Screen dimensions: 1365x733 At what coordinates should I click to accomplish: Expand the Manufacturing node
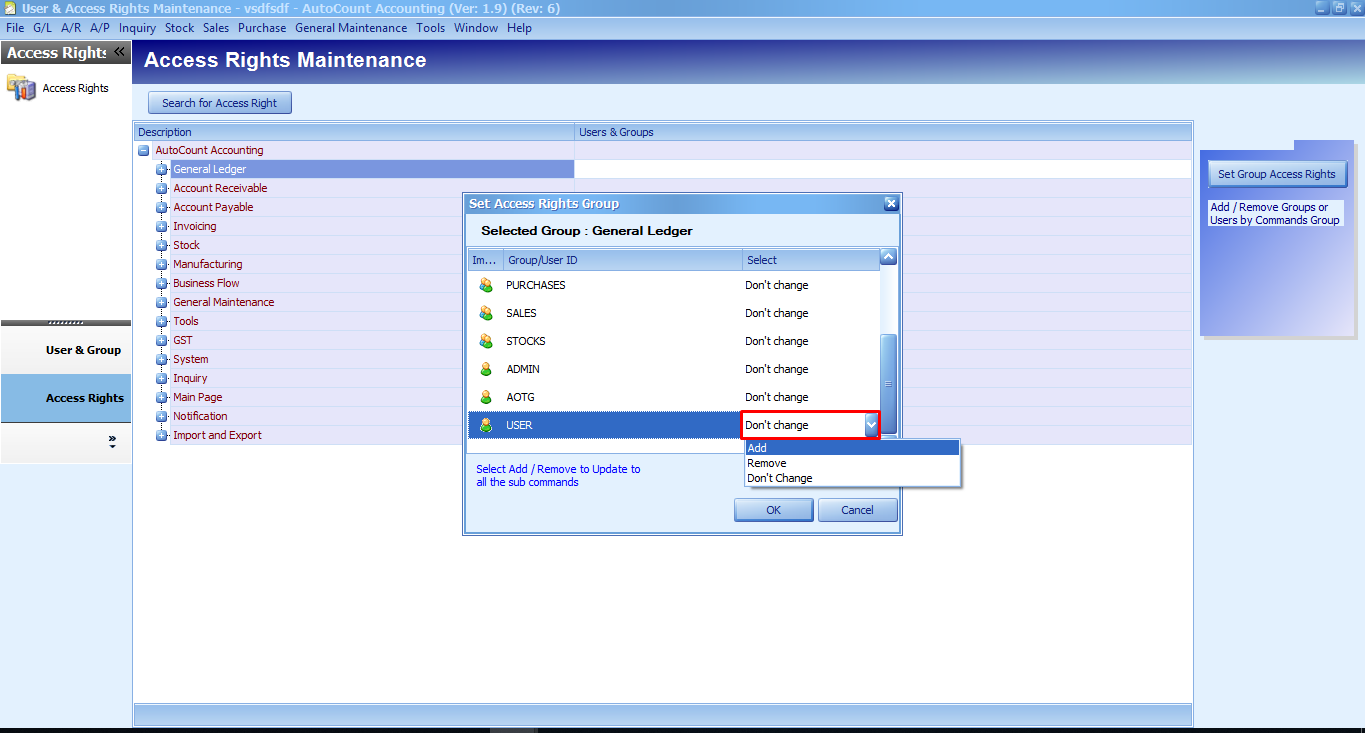[161, 265]
